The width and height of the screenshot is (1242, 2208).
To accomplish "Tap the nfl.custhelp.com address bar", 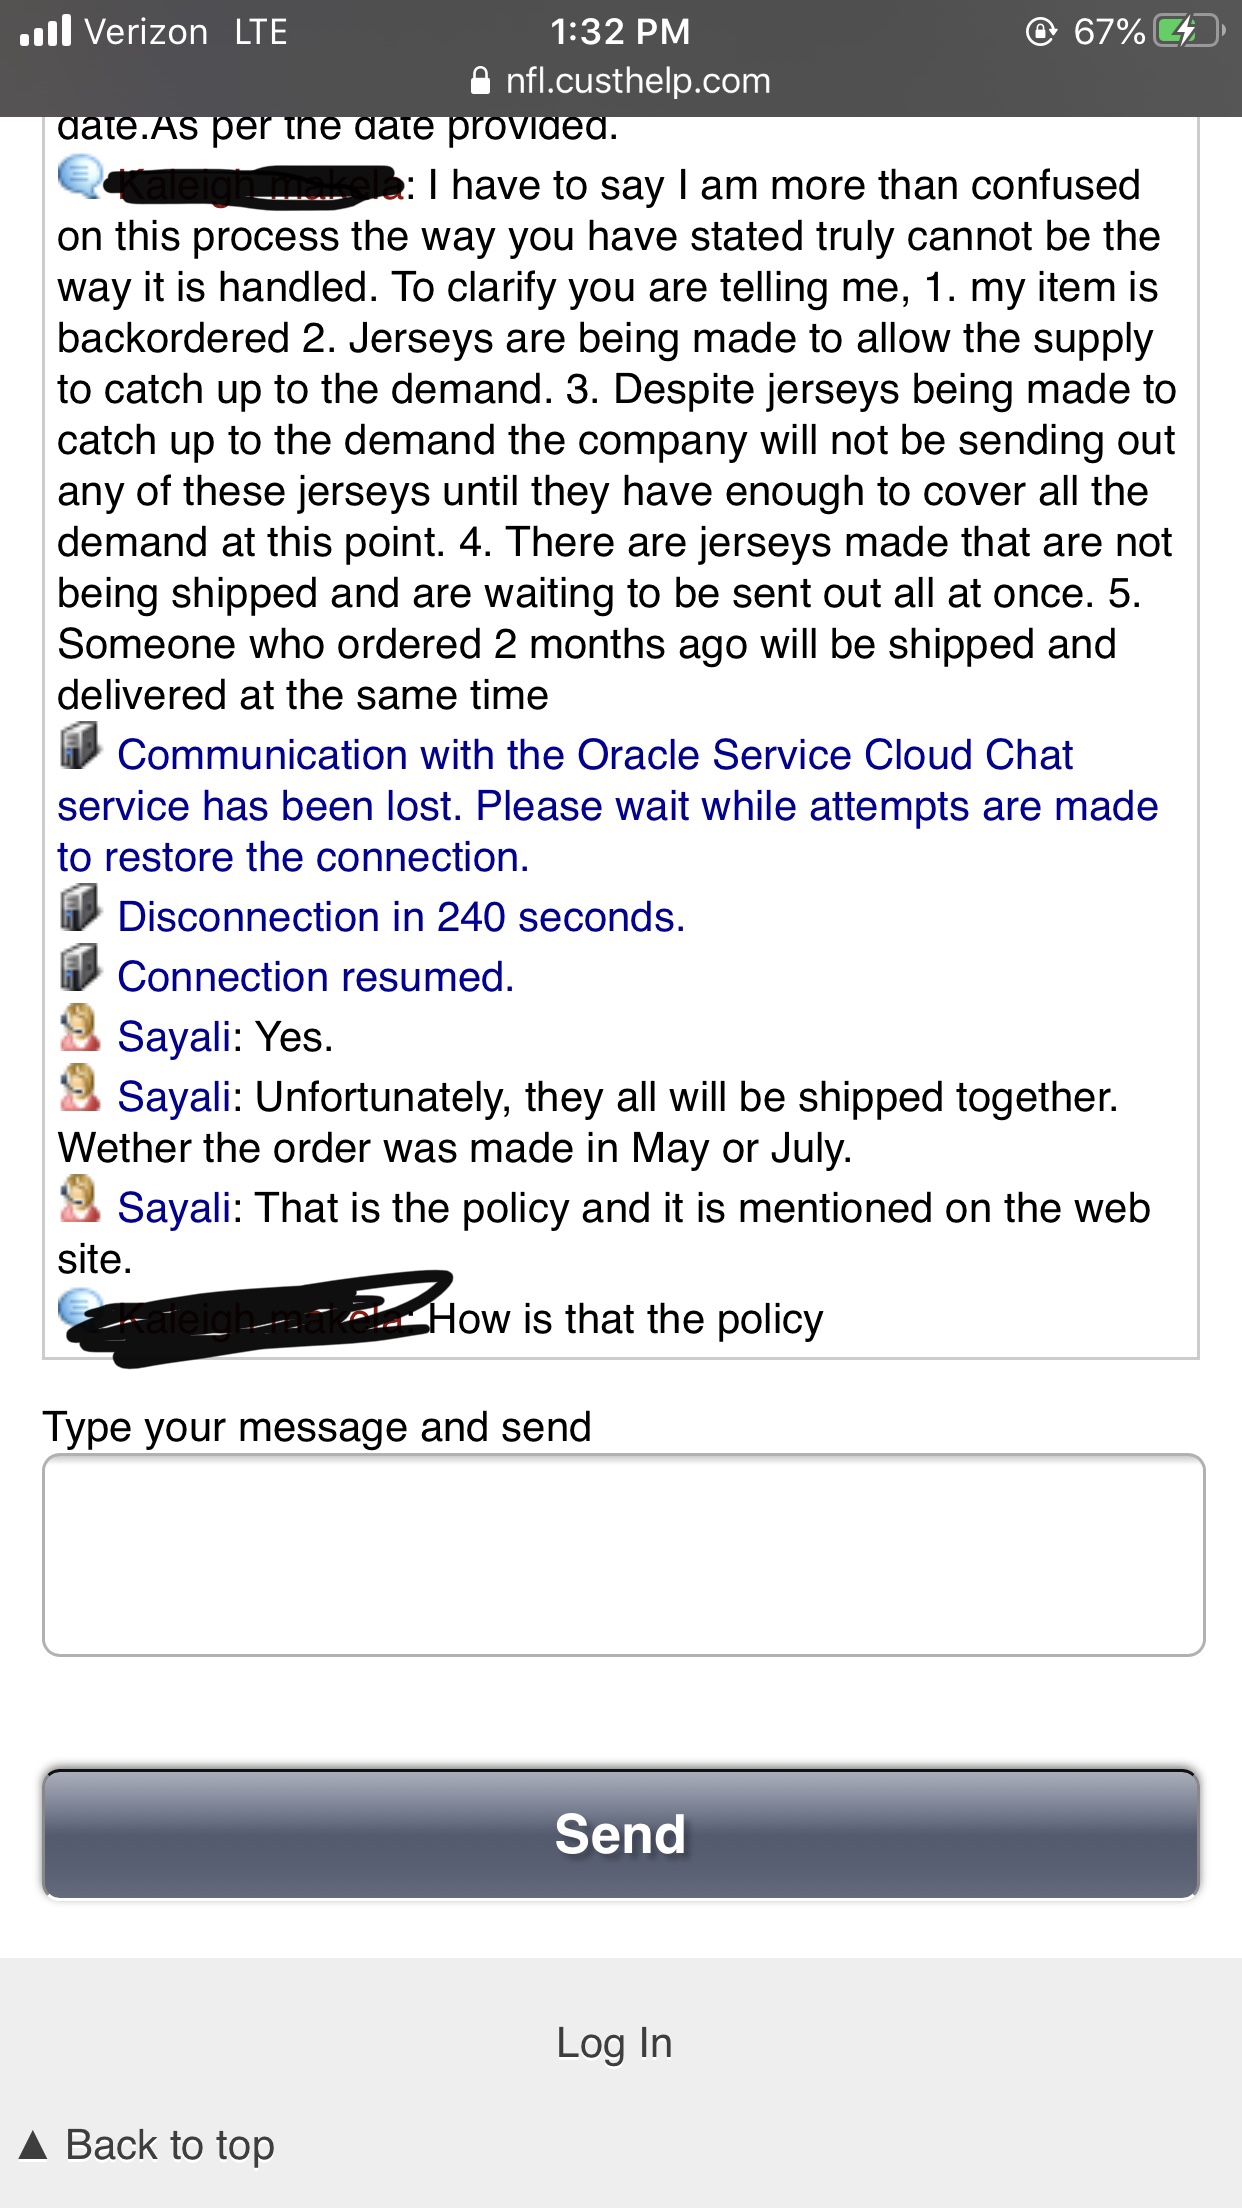I will coord(620,80).
